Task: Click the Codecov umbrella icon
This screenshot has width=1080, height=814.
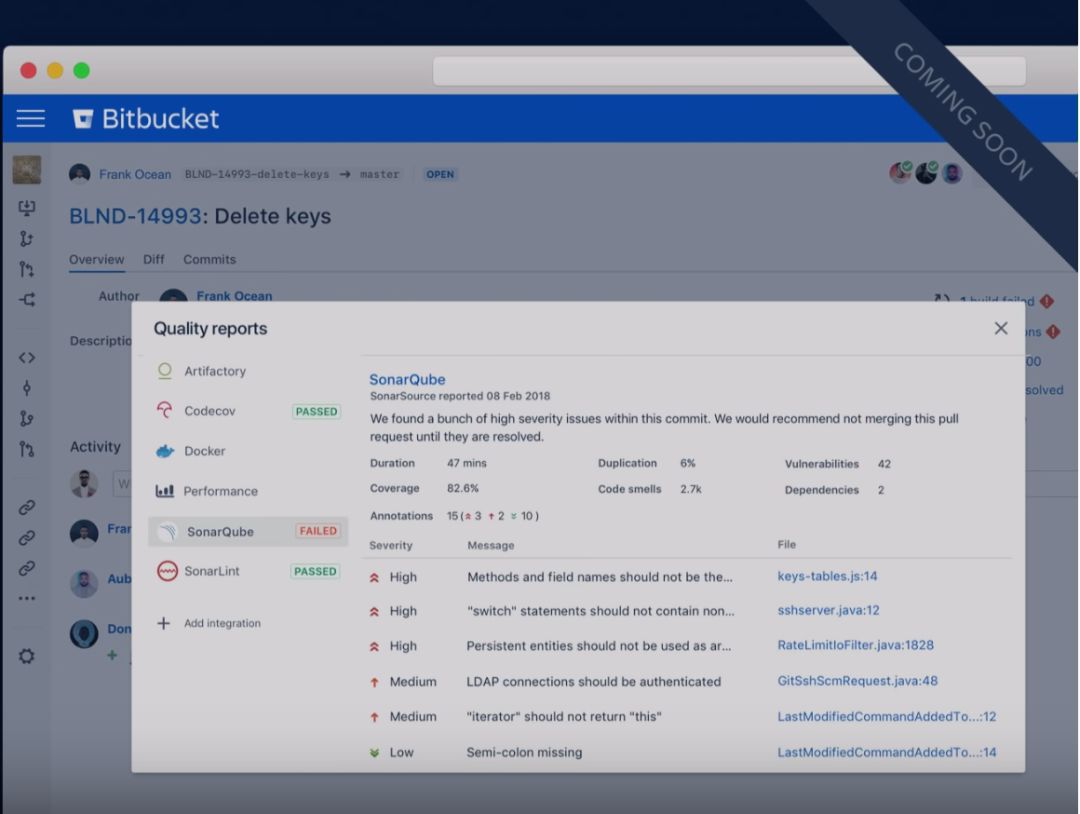Action: (165, 410)
